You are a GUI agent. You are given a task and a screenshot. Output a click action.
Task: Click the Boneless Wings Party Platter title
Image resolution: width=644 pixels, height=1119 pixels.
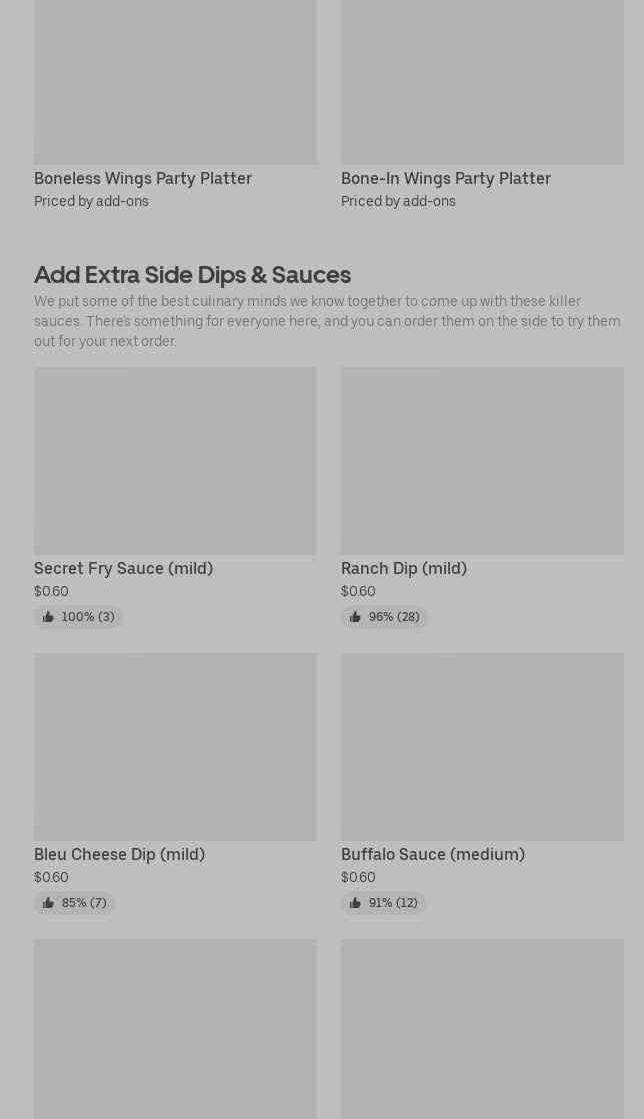[143, 178]
